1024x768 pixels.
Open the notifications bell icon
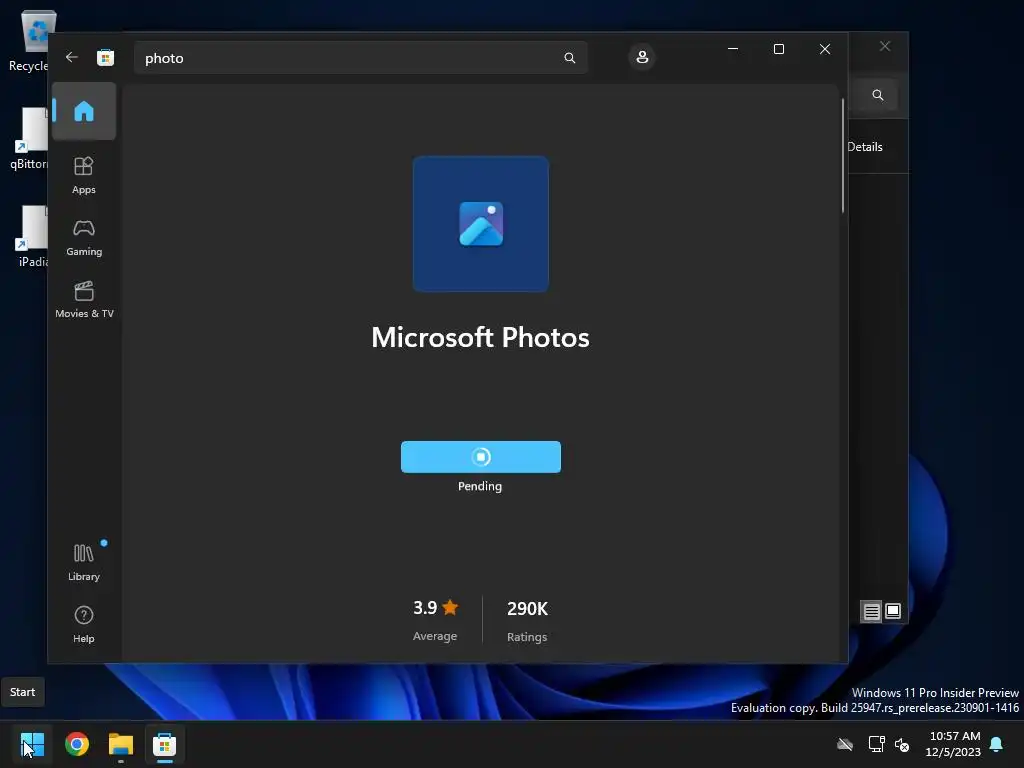click(996, 744)
